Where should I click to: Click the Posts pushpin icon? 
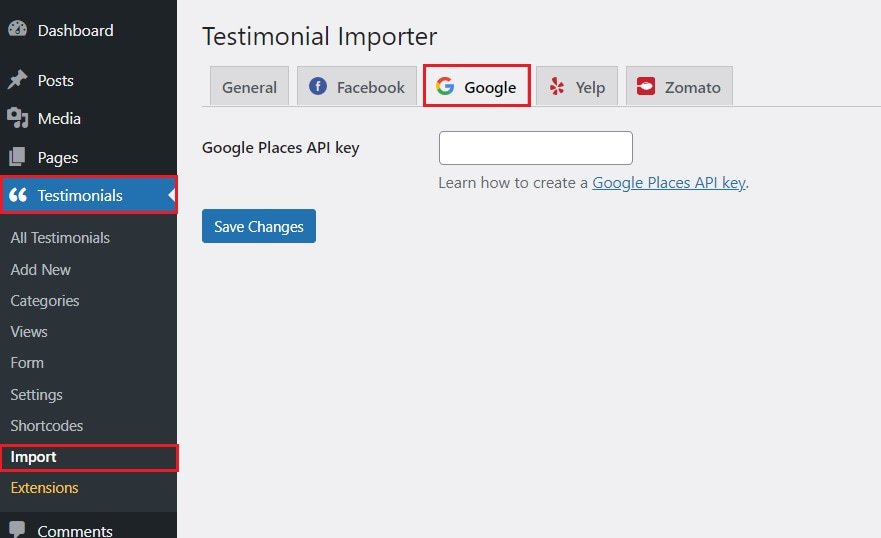pos(17,80)
